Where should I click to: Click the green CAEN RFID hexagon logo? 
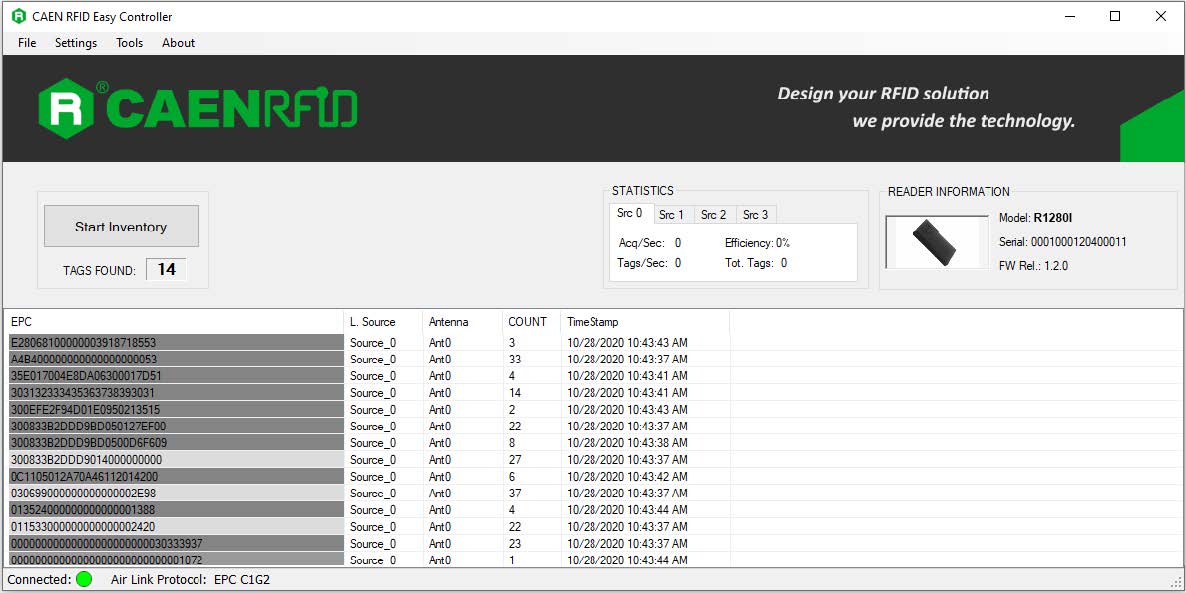click(66, 108)
